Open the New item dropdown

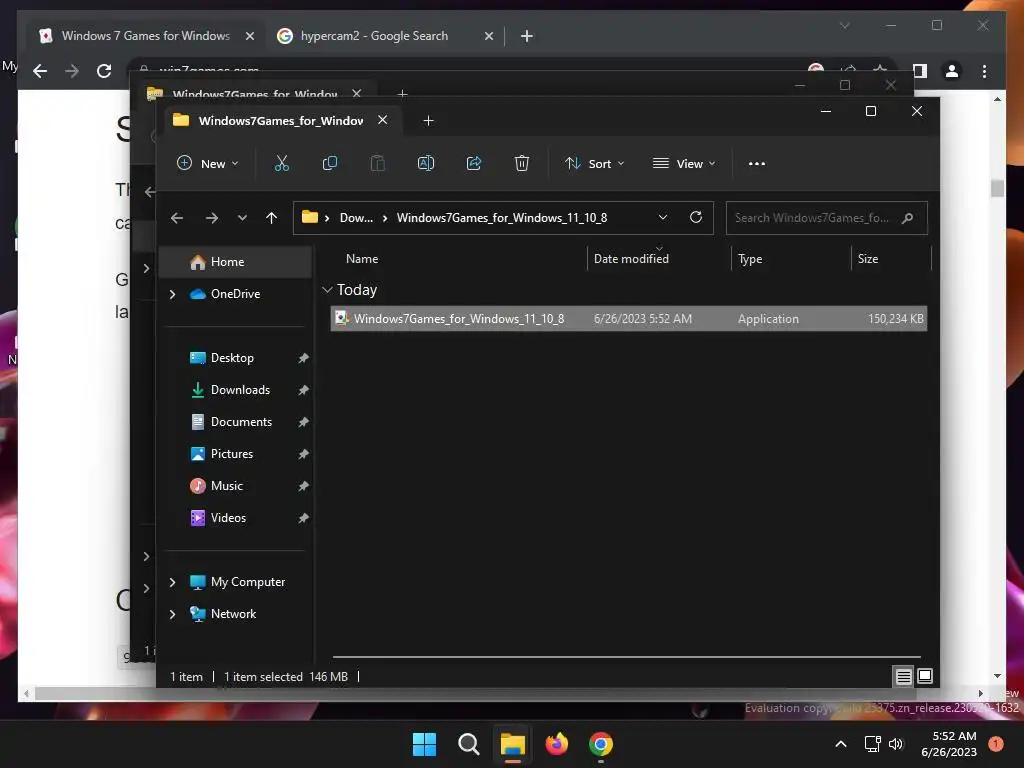point(208,163)
